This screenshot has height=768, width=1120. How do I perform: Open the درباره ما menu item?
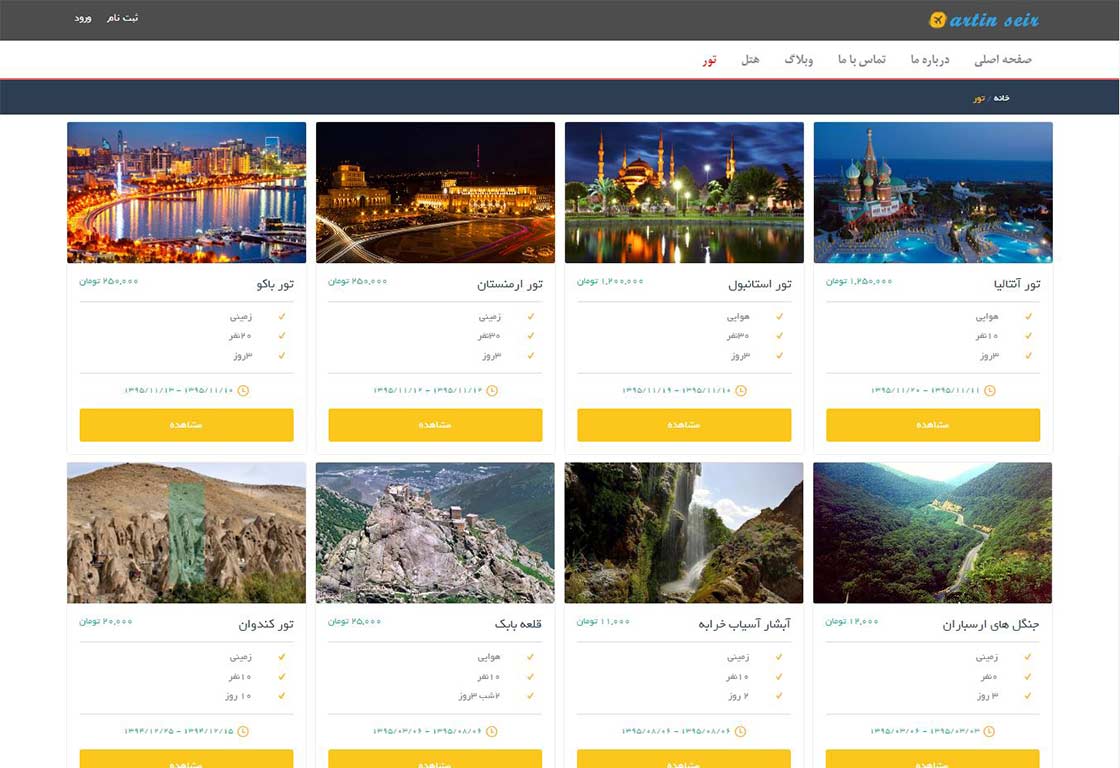(x=930, y=59)
